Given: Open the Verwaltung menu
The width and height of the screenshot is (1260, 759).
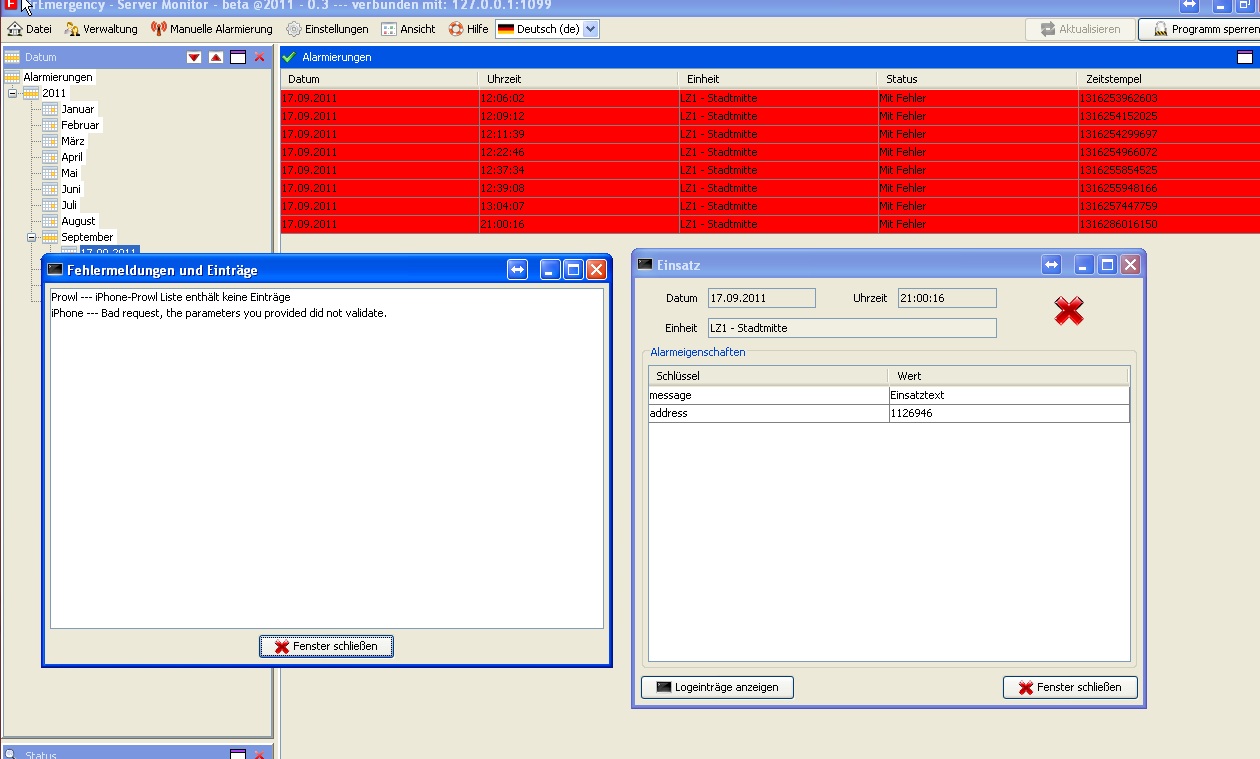Looking at the screenshot, I should point(101,29).
